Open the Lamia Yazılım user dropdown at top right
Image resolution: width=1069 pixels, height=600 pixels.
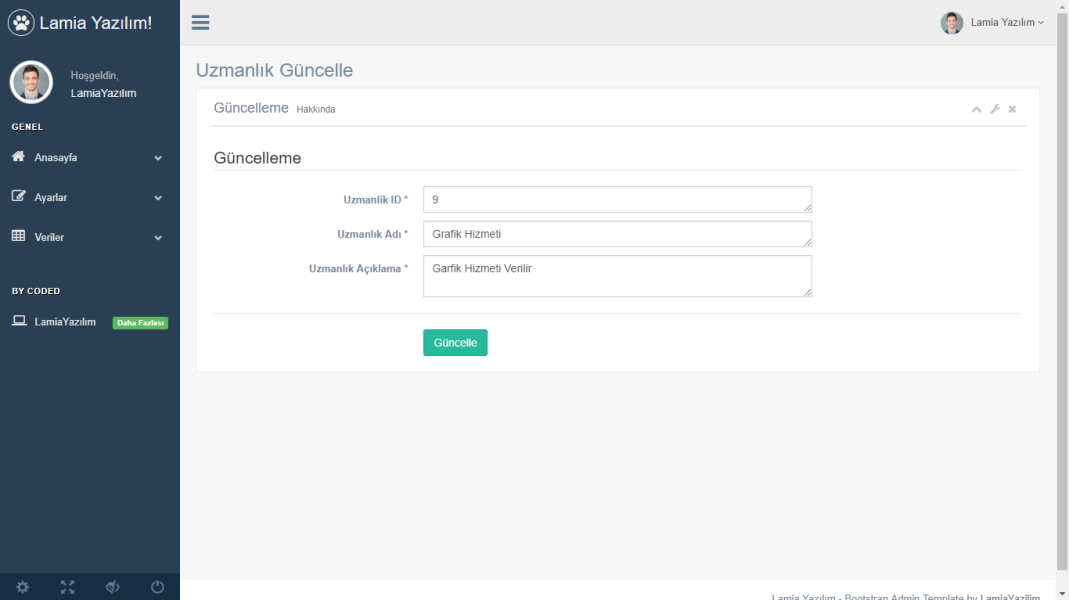click(993, 22)
